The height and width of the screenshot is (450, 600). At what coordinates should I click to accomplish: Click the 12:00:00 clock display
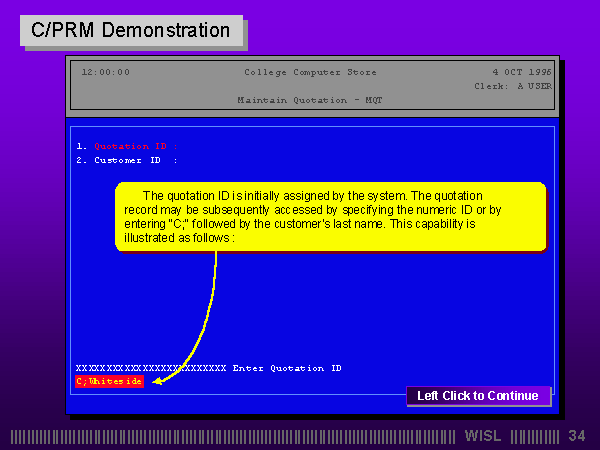105,72
